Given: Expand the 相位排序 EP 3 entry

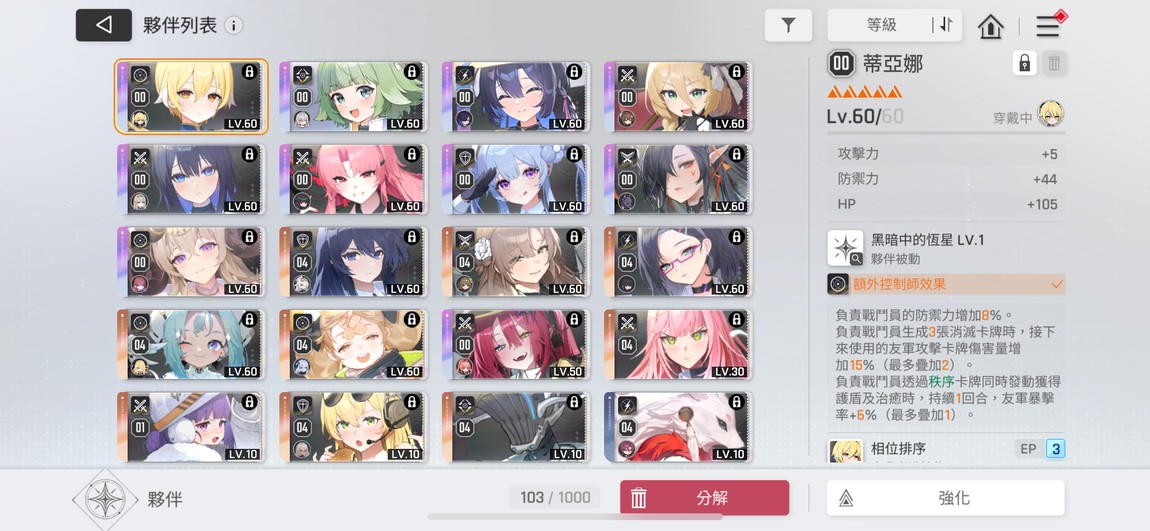Looking at the screenshot, I should pyautogui.click(x=946, y=449).
